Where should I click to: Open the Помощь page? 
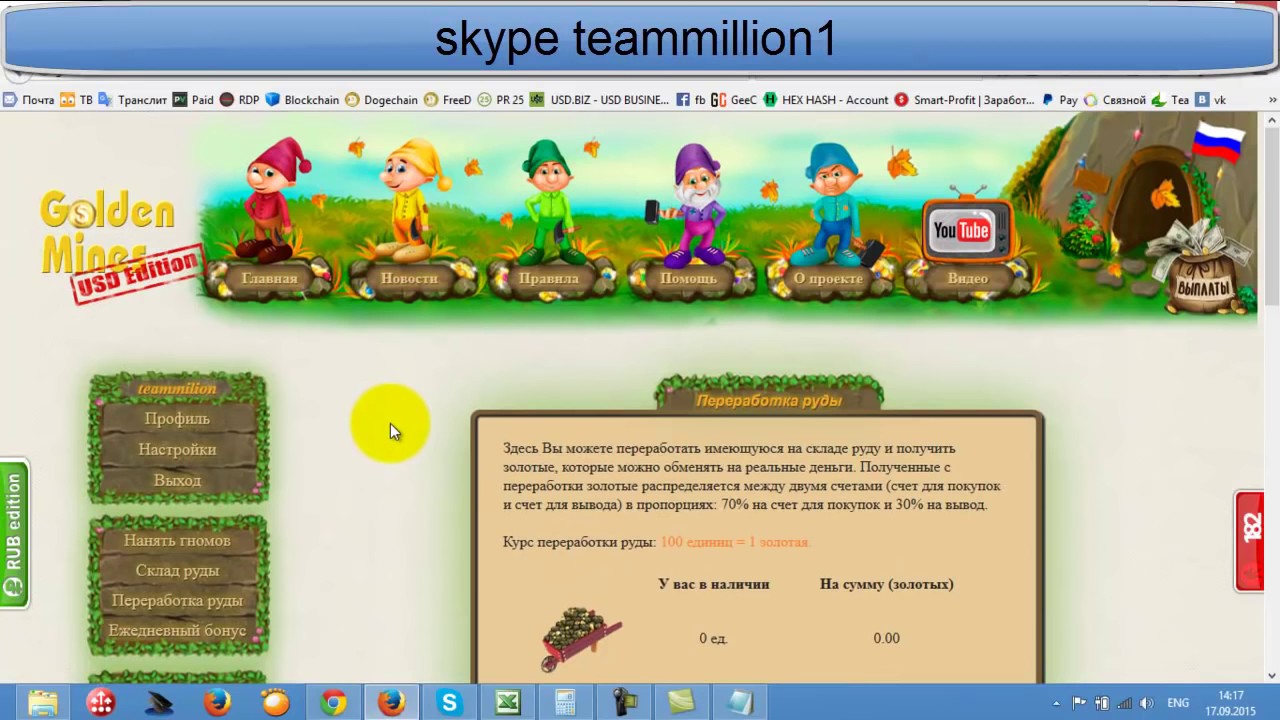point(688,279)
